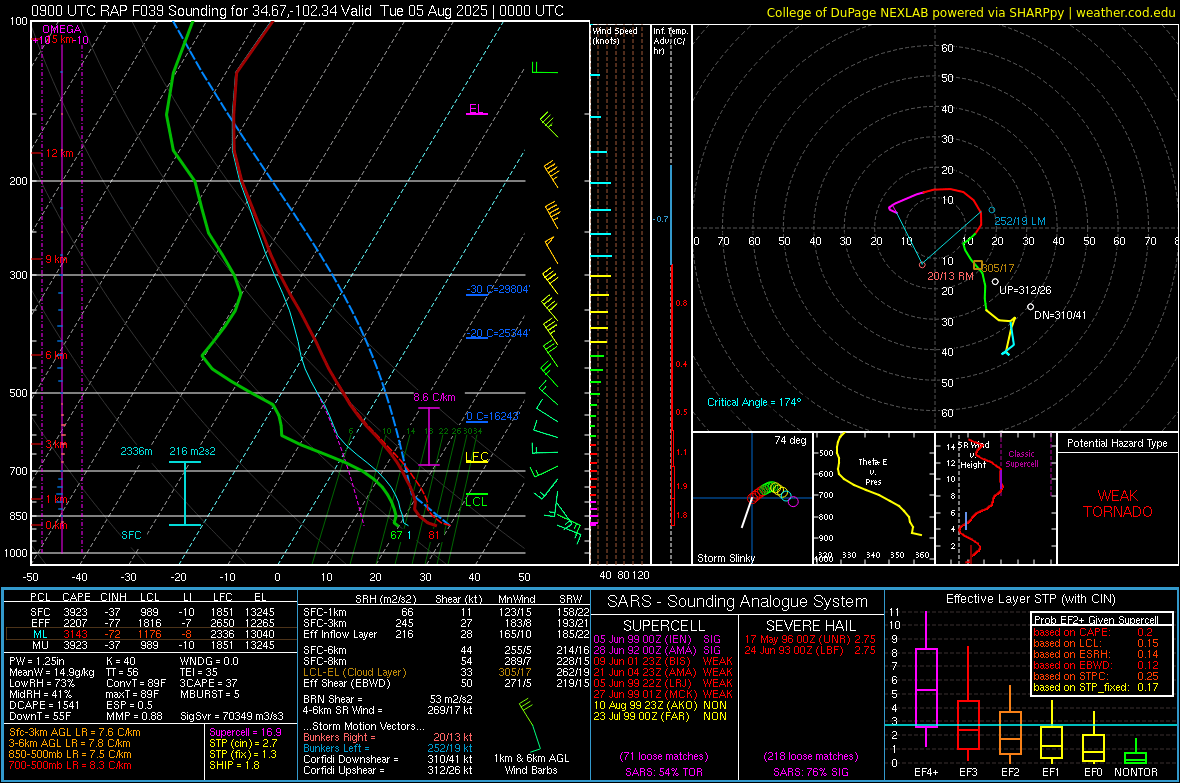This screenshot has height=783, width=1180.
Task: Click the magenta EL marker on the skew-T
Action: pos(476,110)
